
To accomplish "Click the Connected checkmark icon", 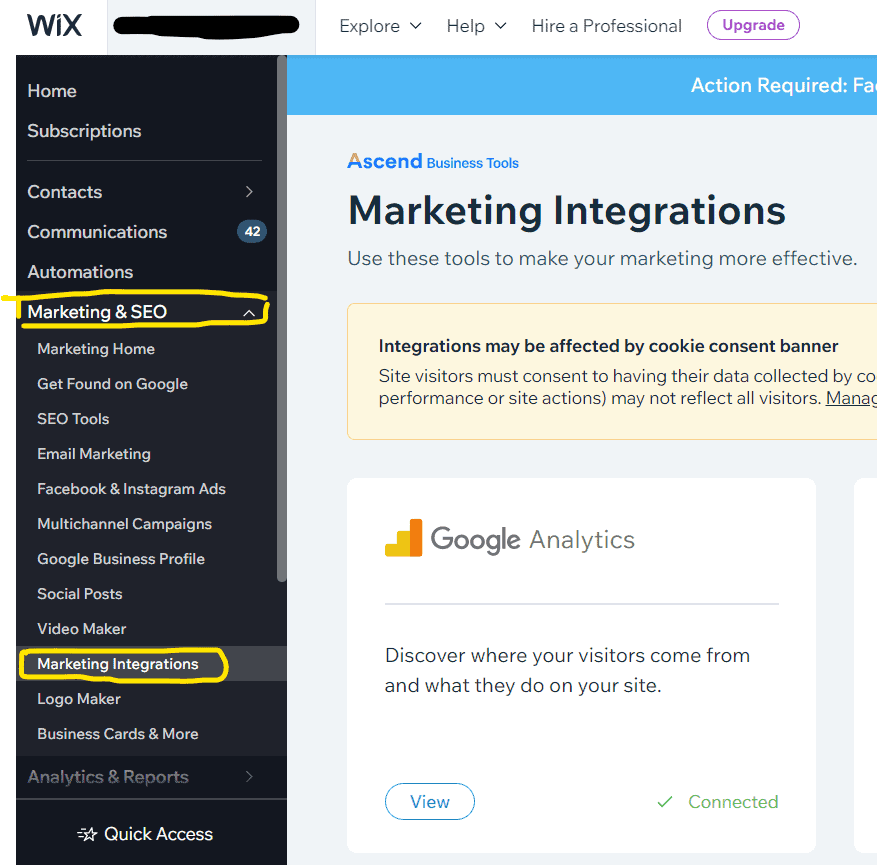I will click(x=664, y=802).
